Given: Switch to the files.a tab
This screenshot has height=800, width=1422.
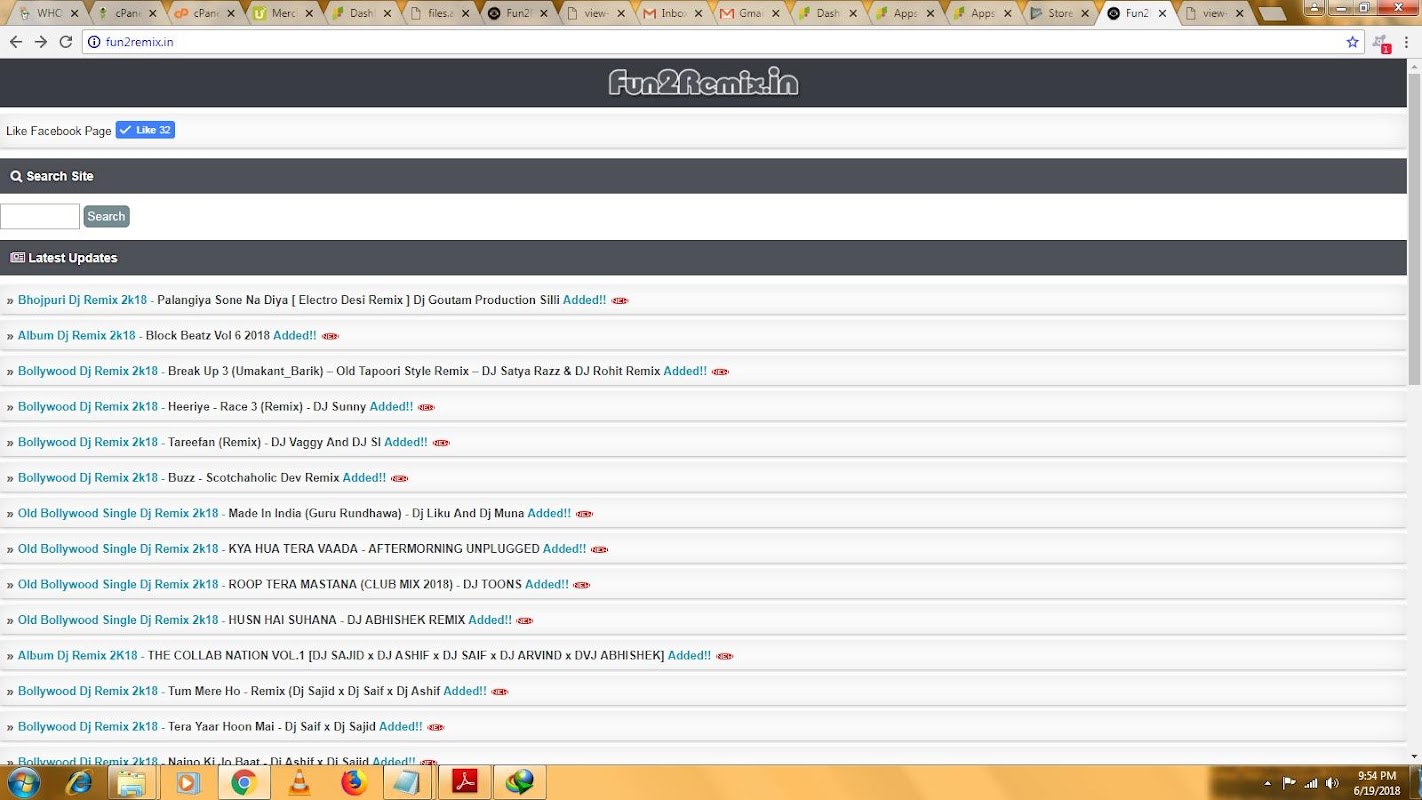Looking at the screenshot, I should [x=441, y=14].
